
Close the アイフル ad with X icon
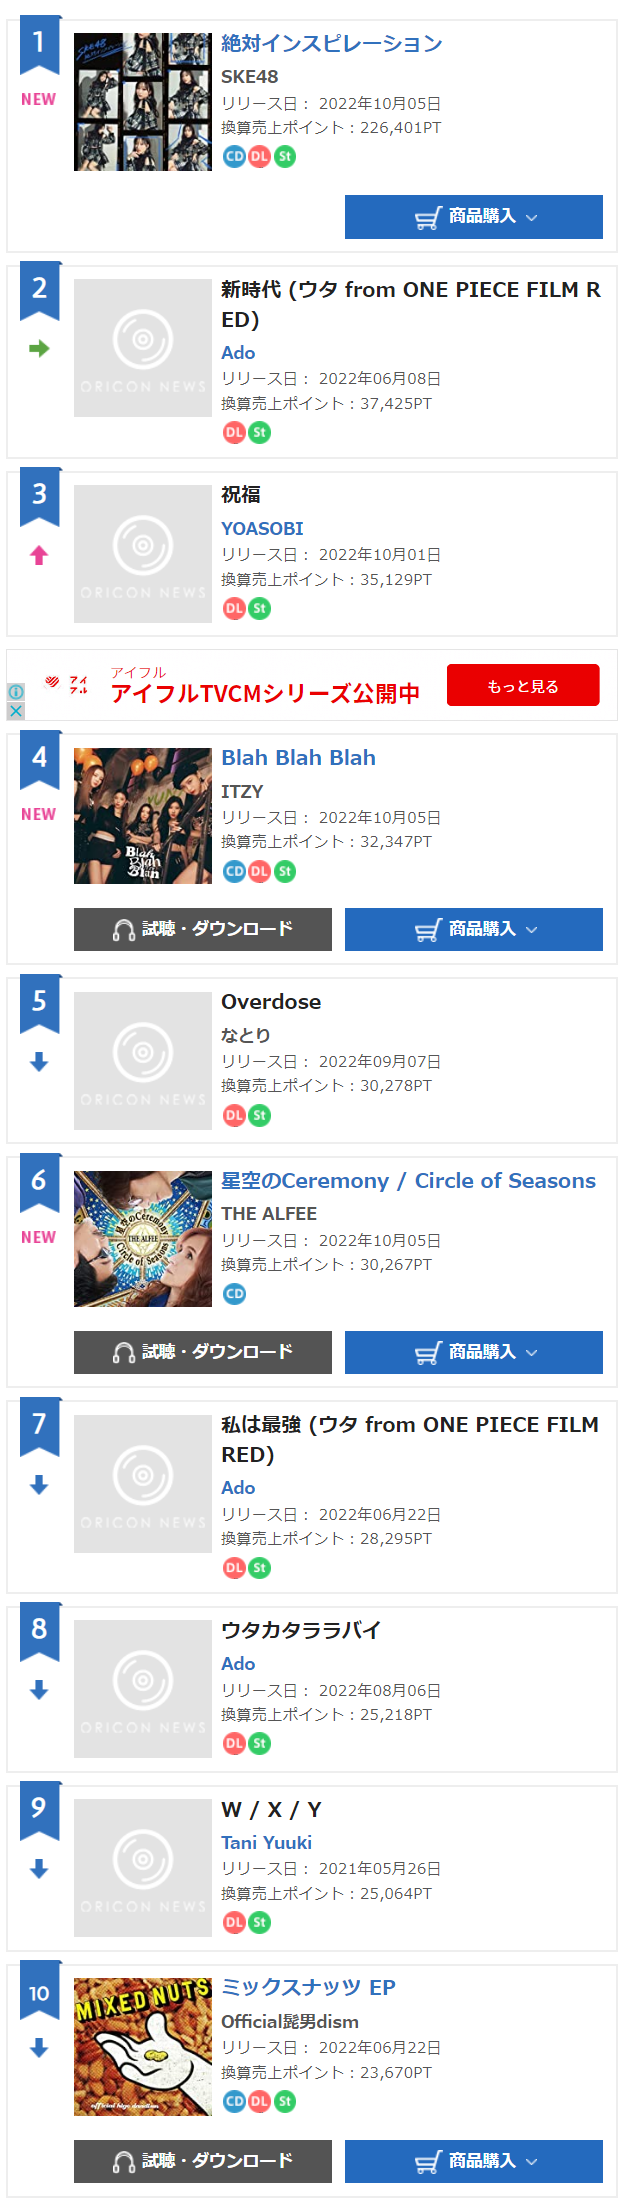pos(15,710)
